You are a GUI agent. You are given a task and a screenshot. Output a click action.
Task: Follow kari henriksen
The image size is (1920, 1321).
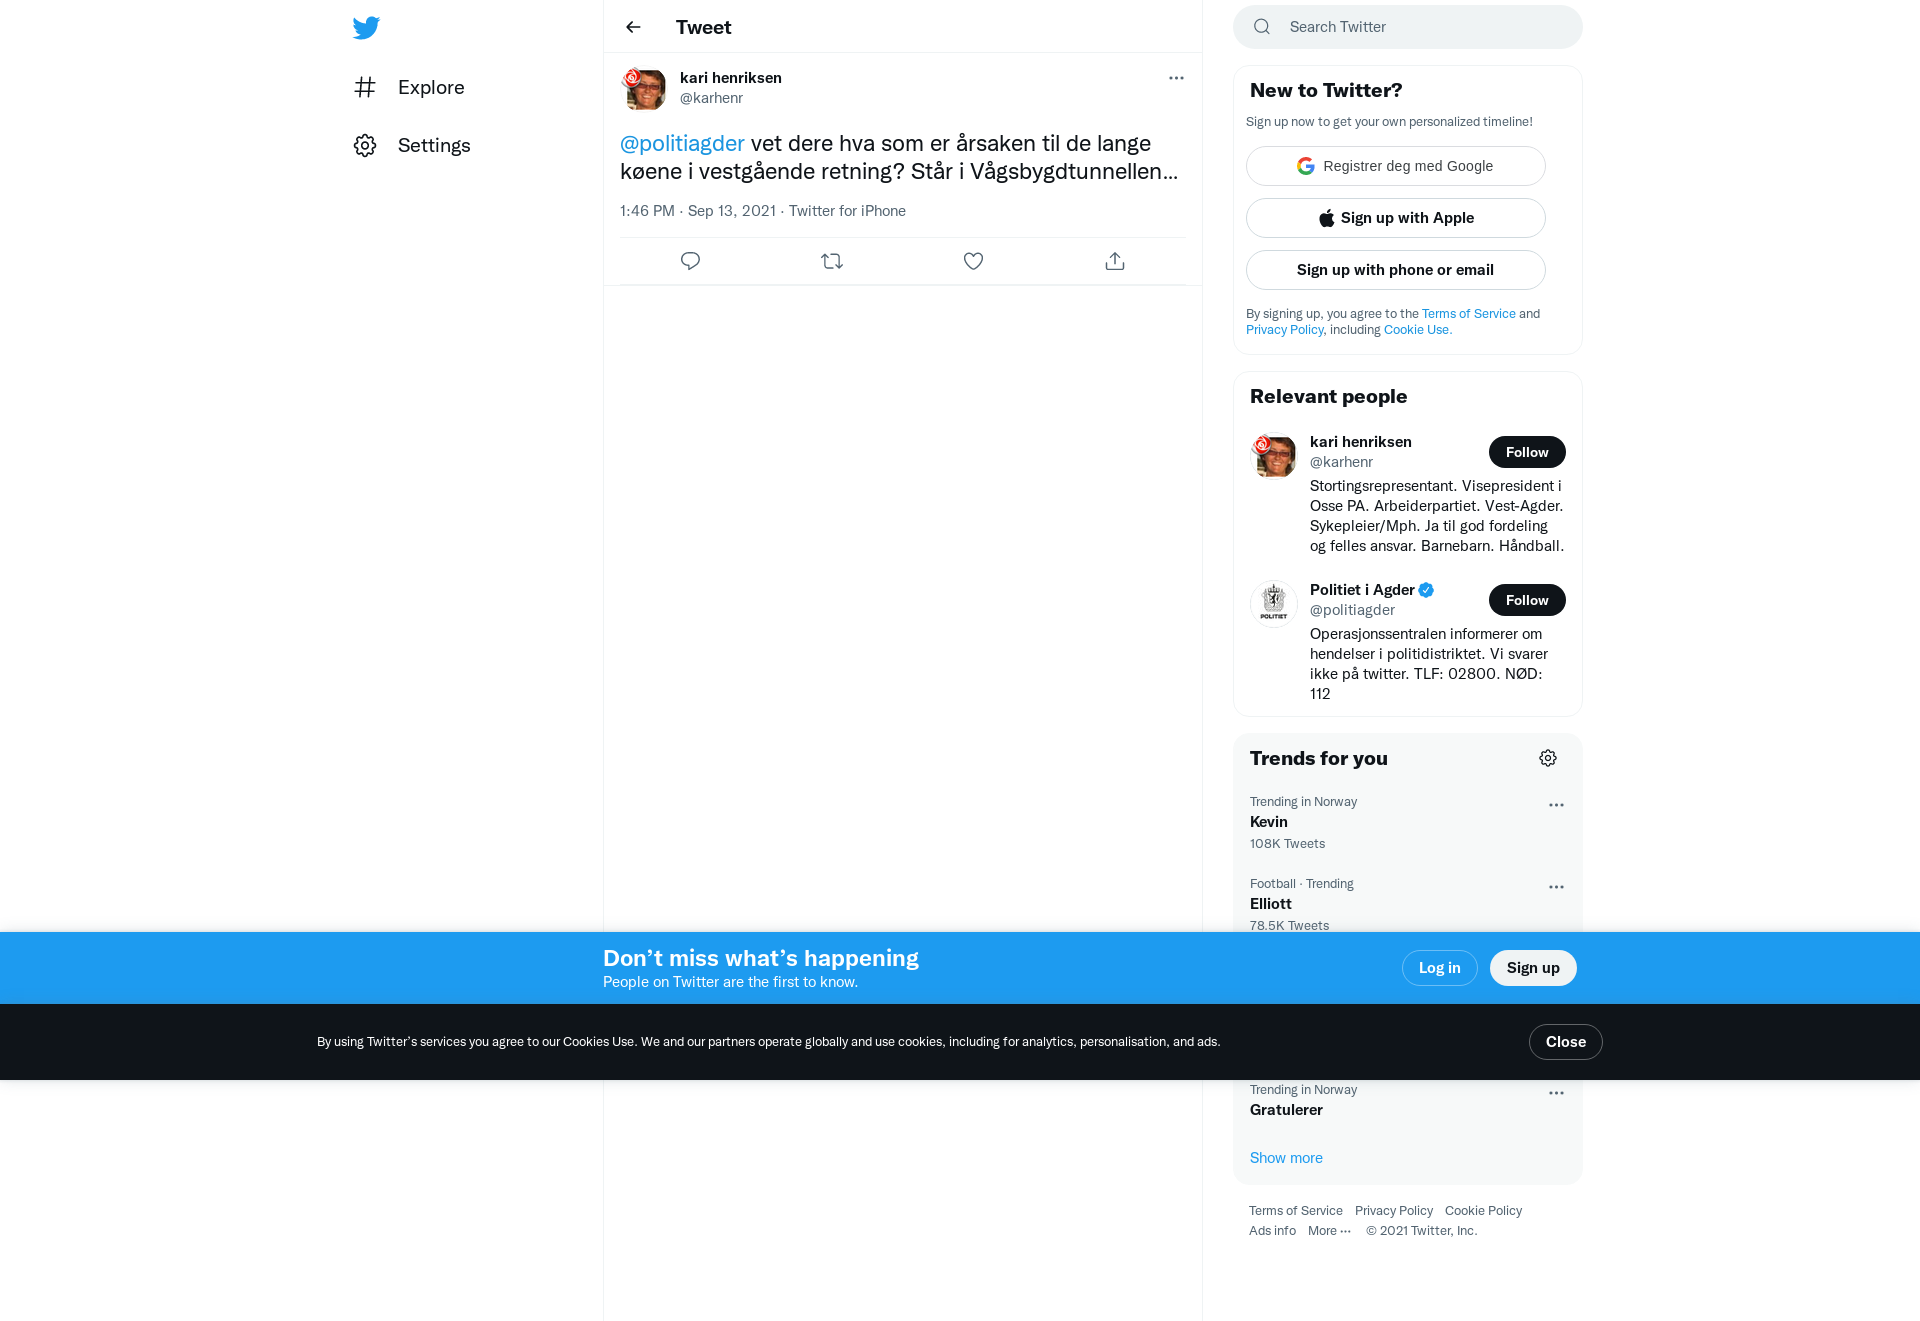pyautogui.click(x=1527, y=452)
